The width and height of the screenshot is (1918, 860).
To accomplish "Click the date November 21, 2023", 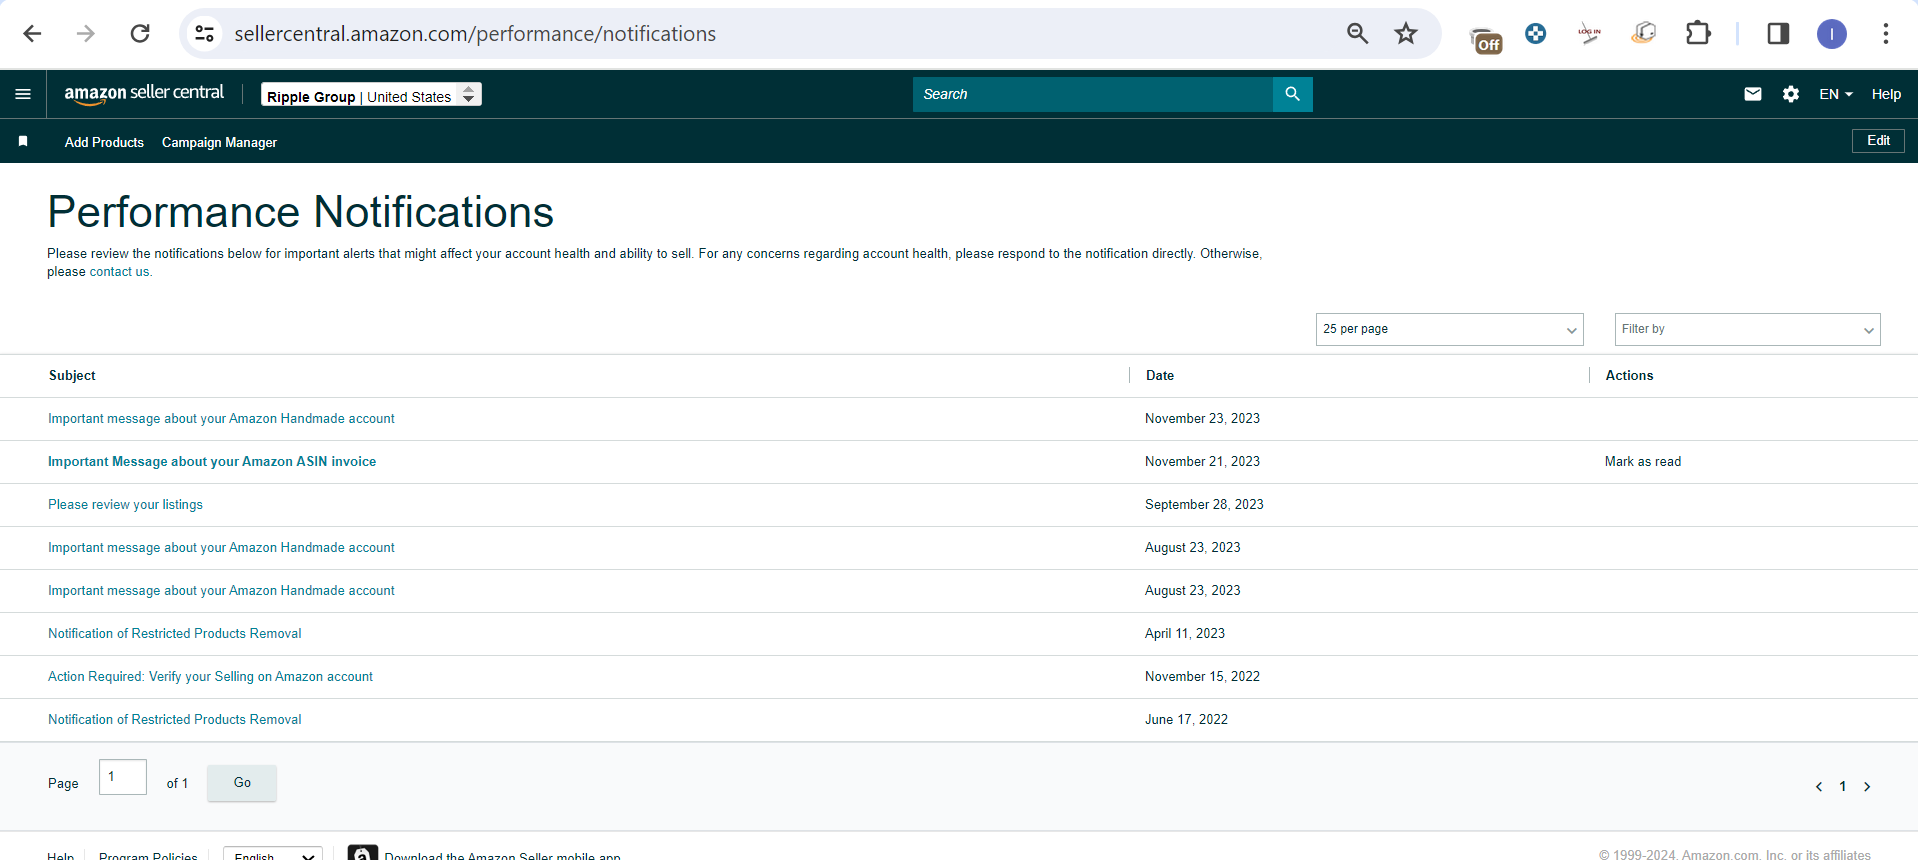I will click(x=1202, y=462).
